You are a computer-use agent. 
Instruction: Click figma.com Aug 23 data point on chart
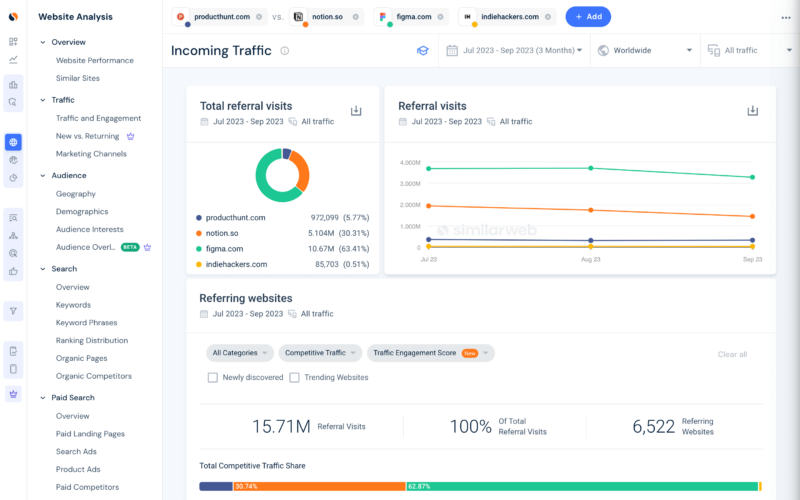(591, 168)
